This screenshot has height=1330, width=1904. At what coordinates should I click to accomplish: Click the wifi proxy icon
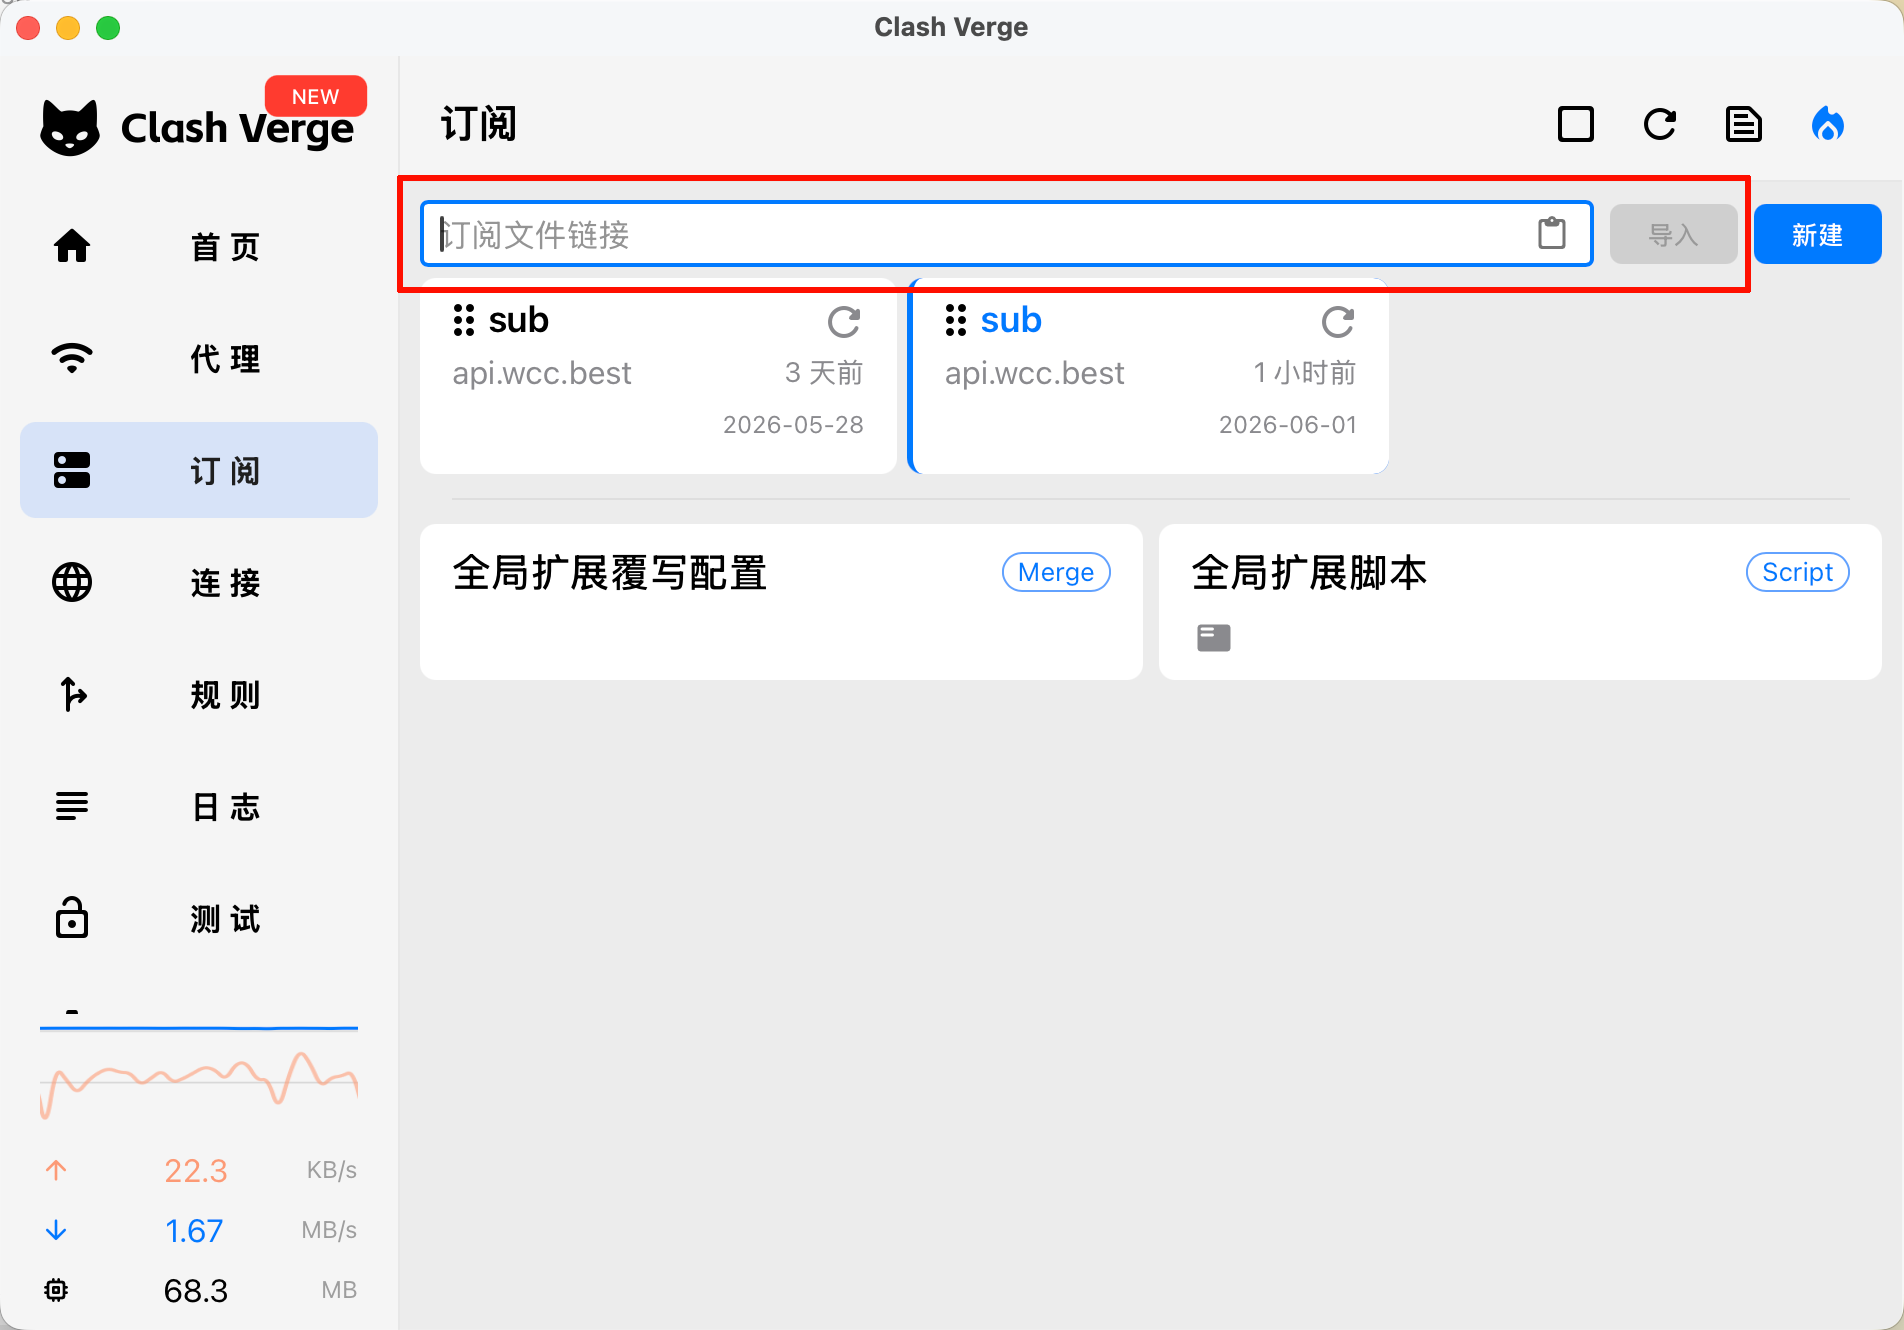(x=72, y=358)
